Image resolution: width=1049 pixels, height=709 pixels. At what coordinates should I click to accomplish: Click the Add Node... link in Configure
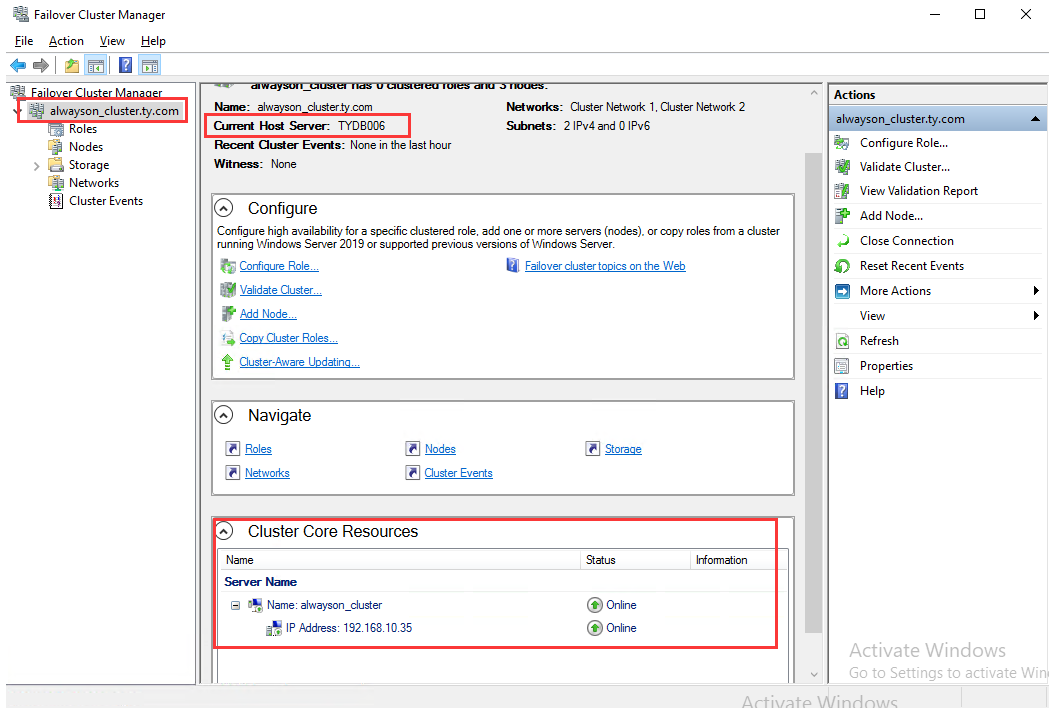click(268, 314)
